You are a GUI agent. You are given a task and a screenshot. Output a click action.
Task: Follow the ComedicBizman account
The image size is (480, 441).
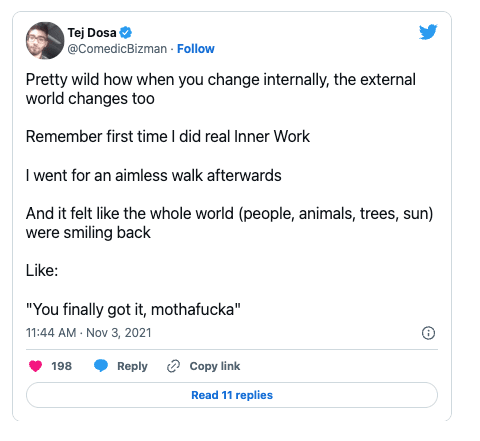[196, 49]
